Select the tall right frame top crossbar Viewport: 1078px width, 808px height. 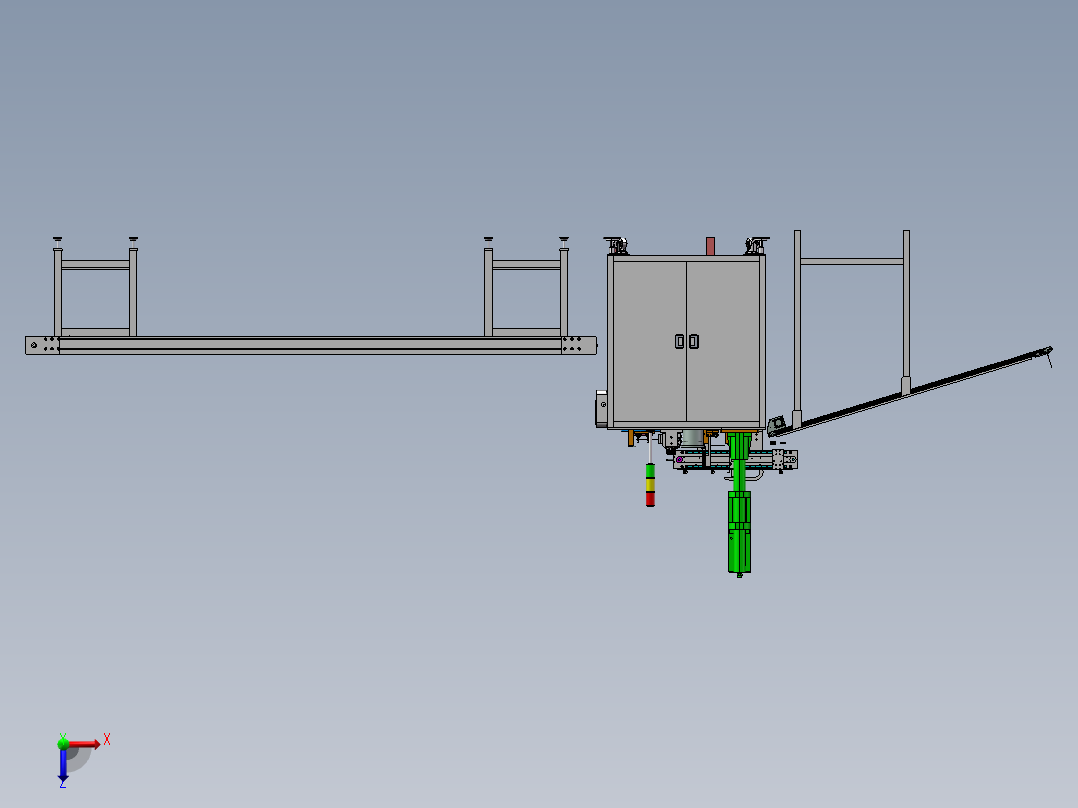tap(852, 261)
